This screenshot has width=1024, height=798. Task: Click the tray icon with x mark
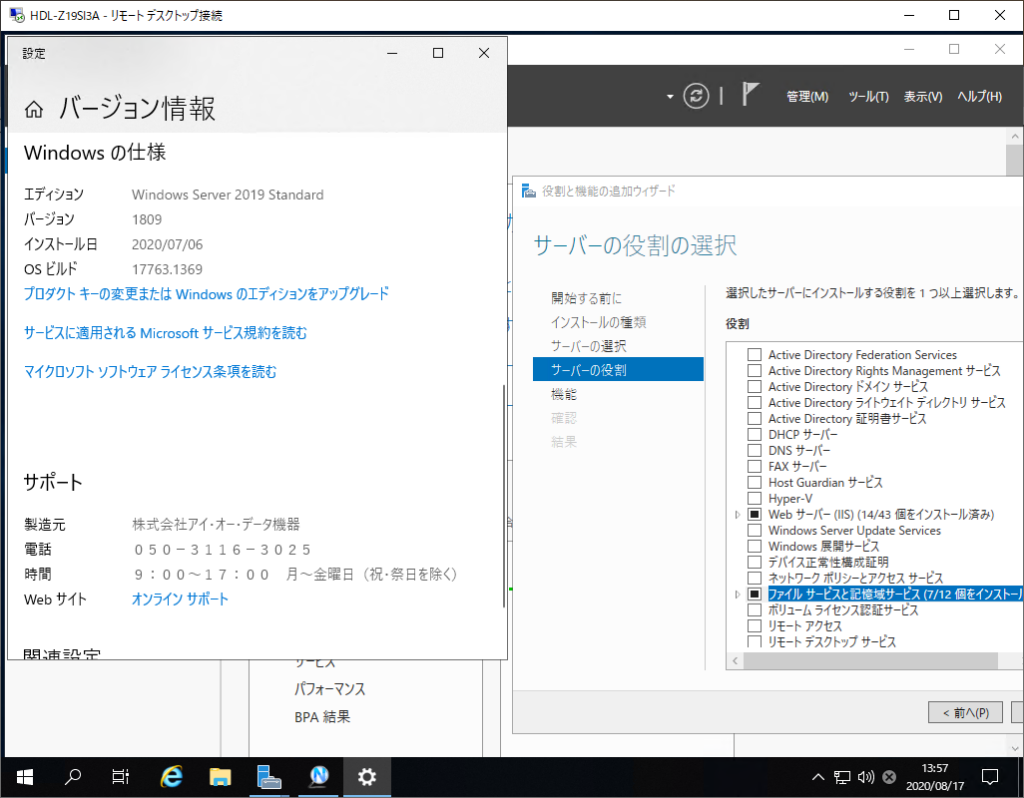[889, 777]
